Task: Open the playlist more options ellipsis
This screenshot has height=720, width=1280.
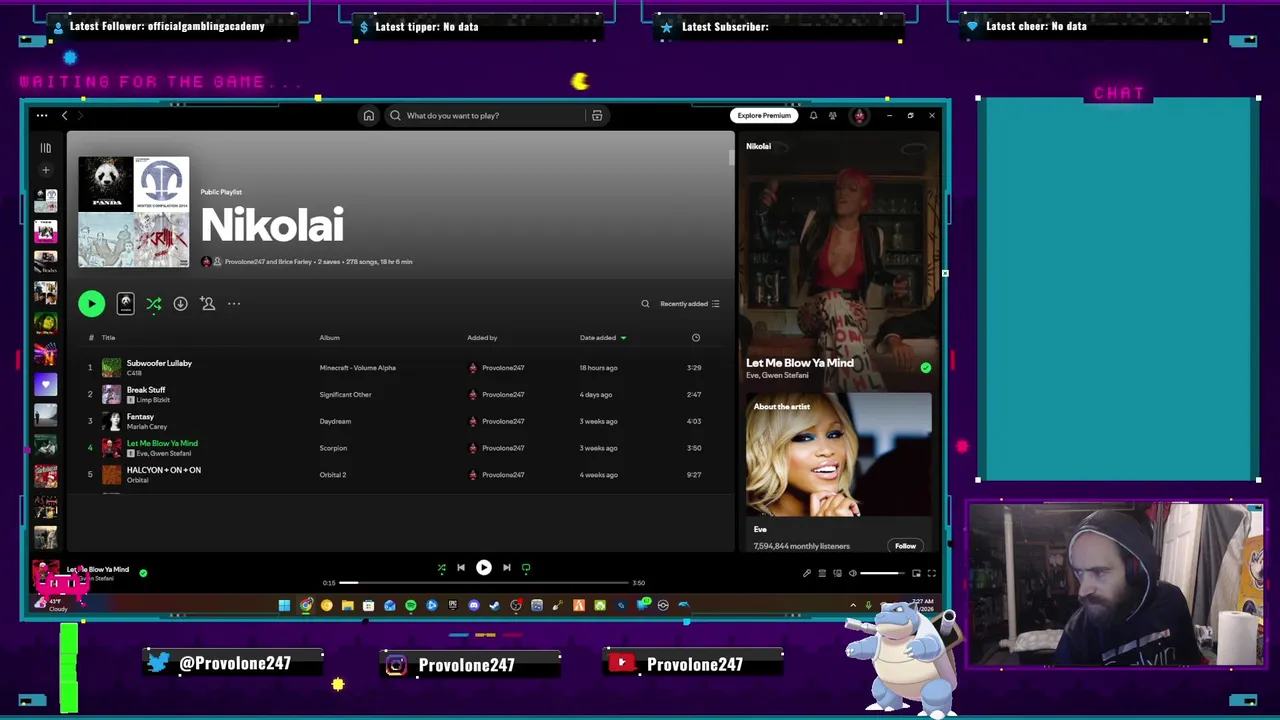Action: coord(234,304)
